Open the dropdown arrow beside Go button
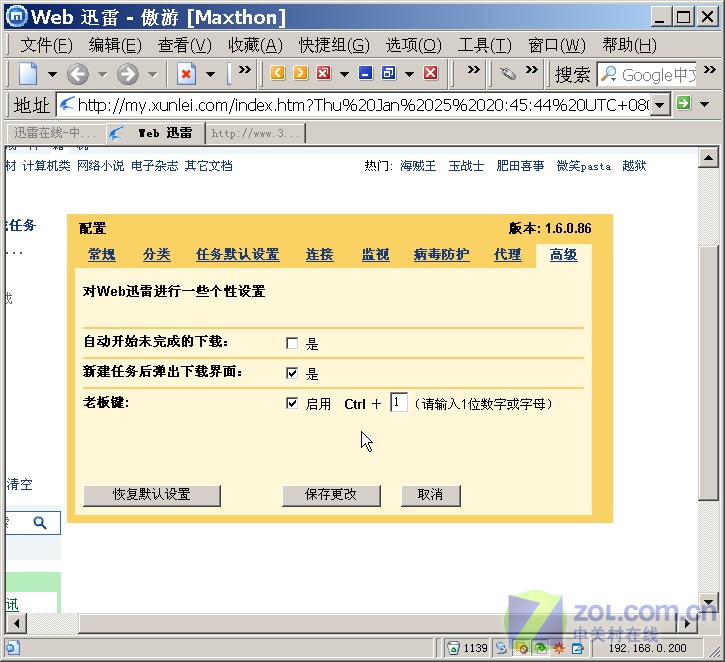 [x=705, y=104]
